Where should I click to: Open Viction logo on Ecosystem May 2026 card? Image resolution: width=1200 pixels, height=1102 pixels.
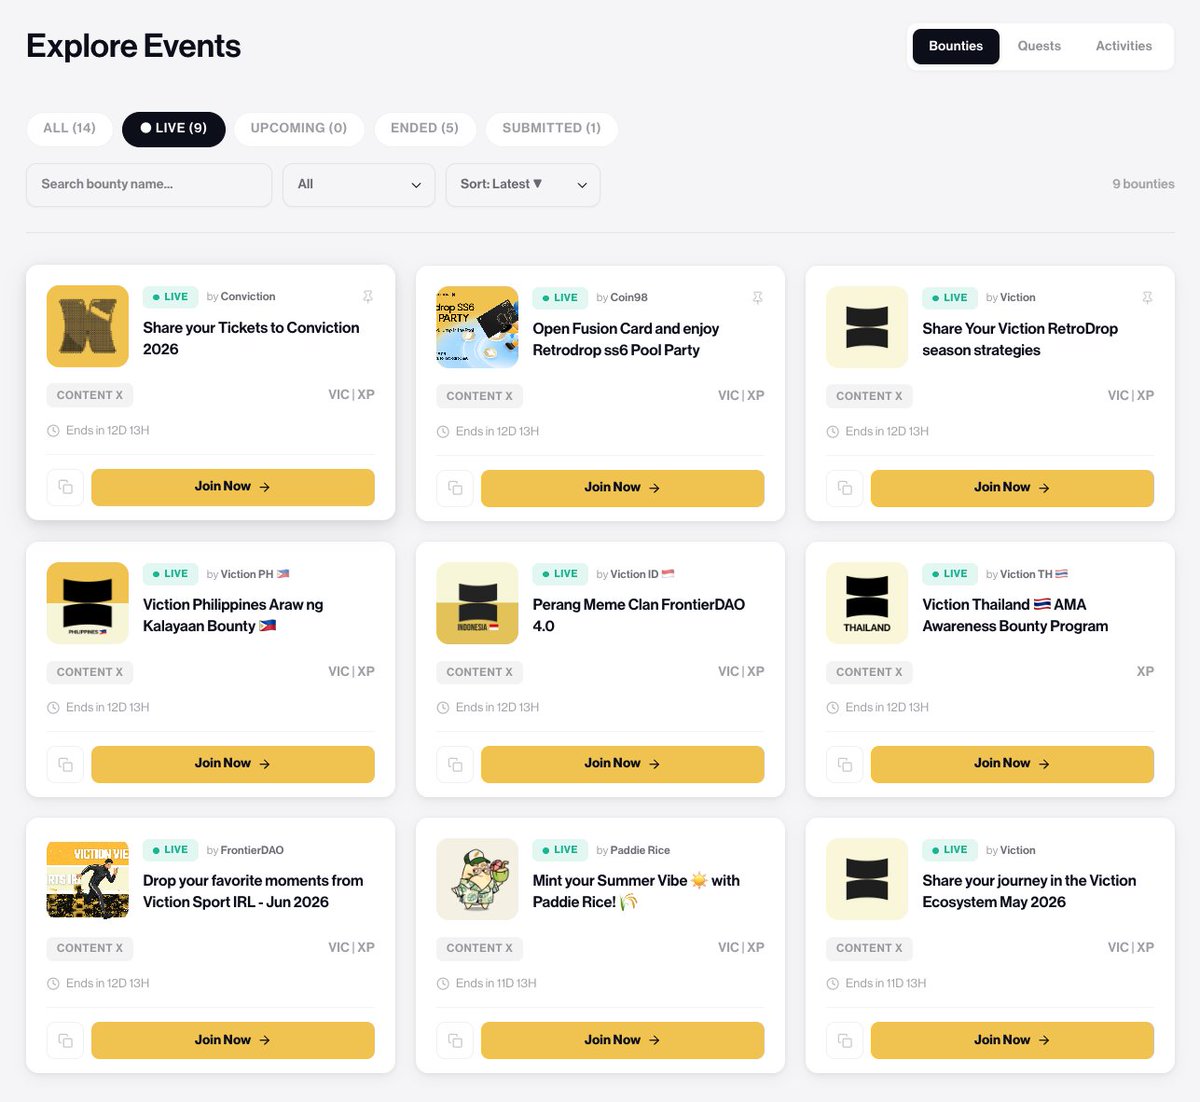[867, 879]
